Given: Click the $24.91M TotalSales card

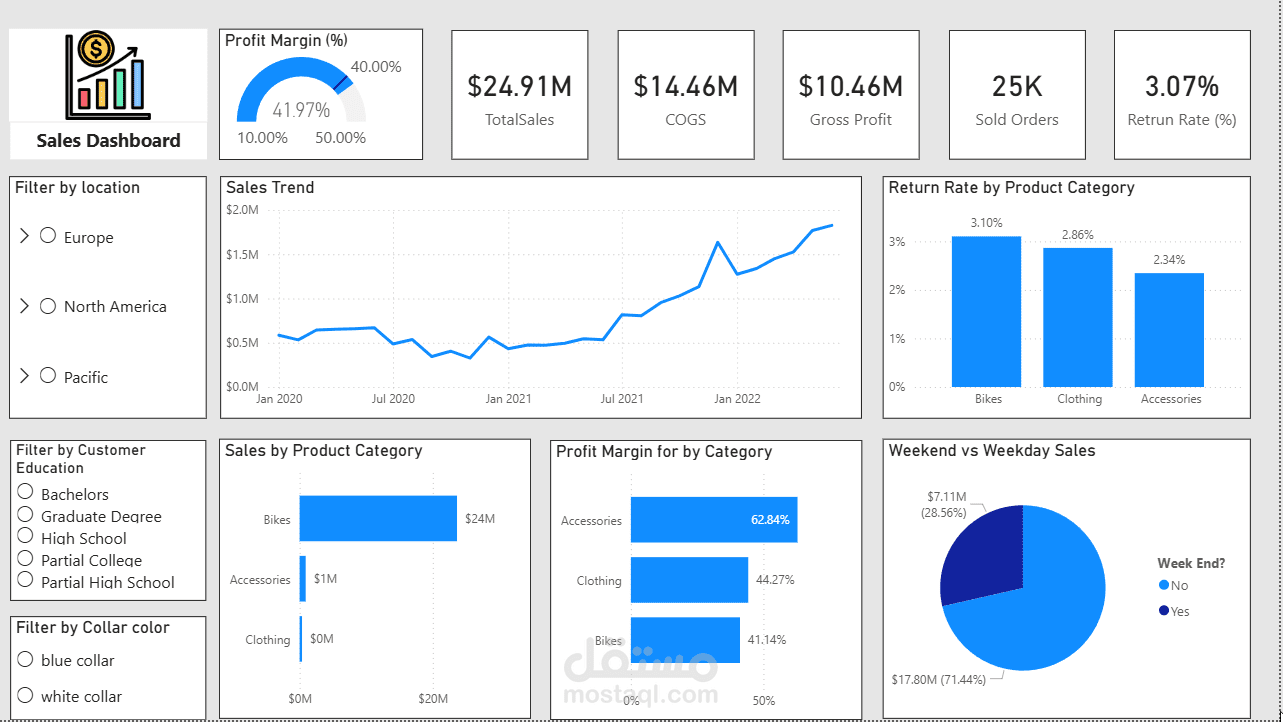Looking at the screenshot, I should pyautogui.click(x=520, y=95).
